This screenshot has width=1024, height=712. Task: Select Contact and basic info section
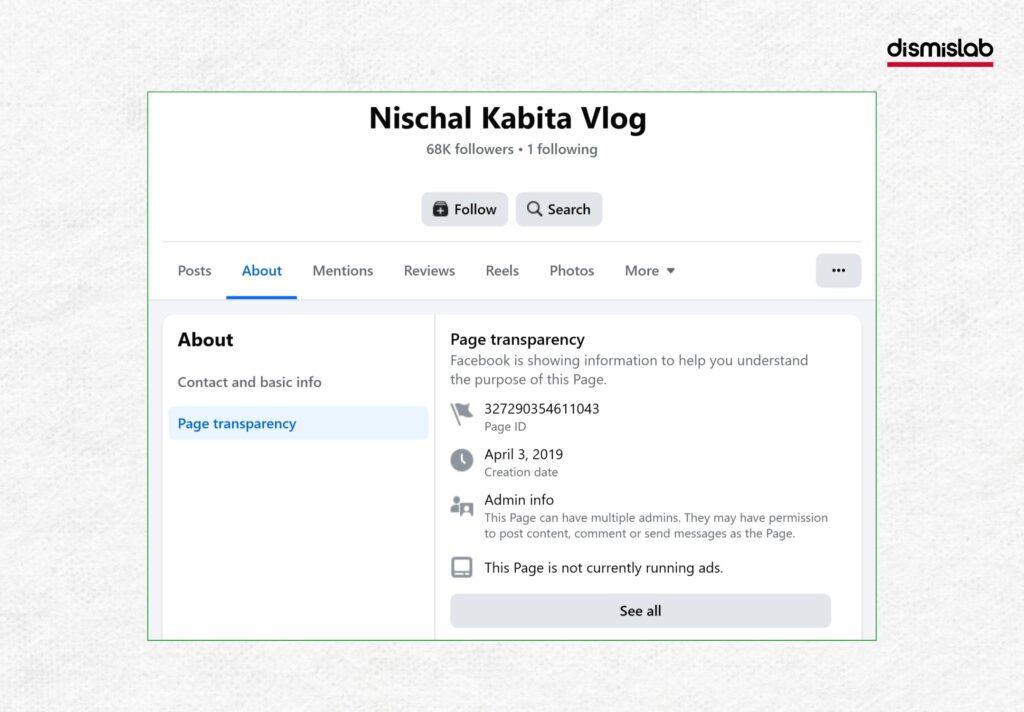pos(249,382)
